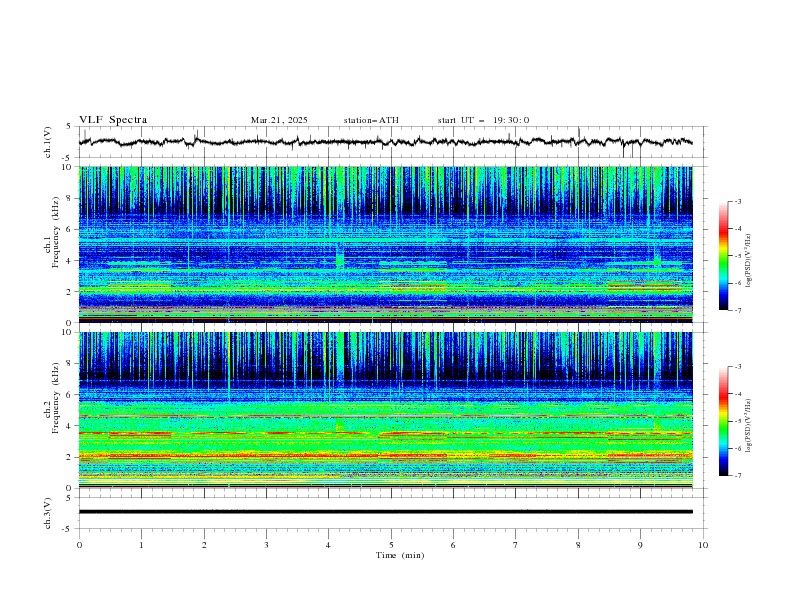Click the ch.1 "Frequency (kHz)" axis label
This screenshot has height=612, width=792.
click(56, 232)
